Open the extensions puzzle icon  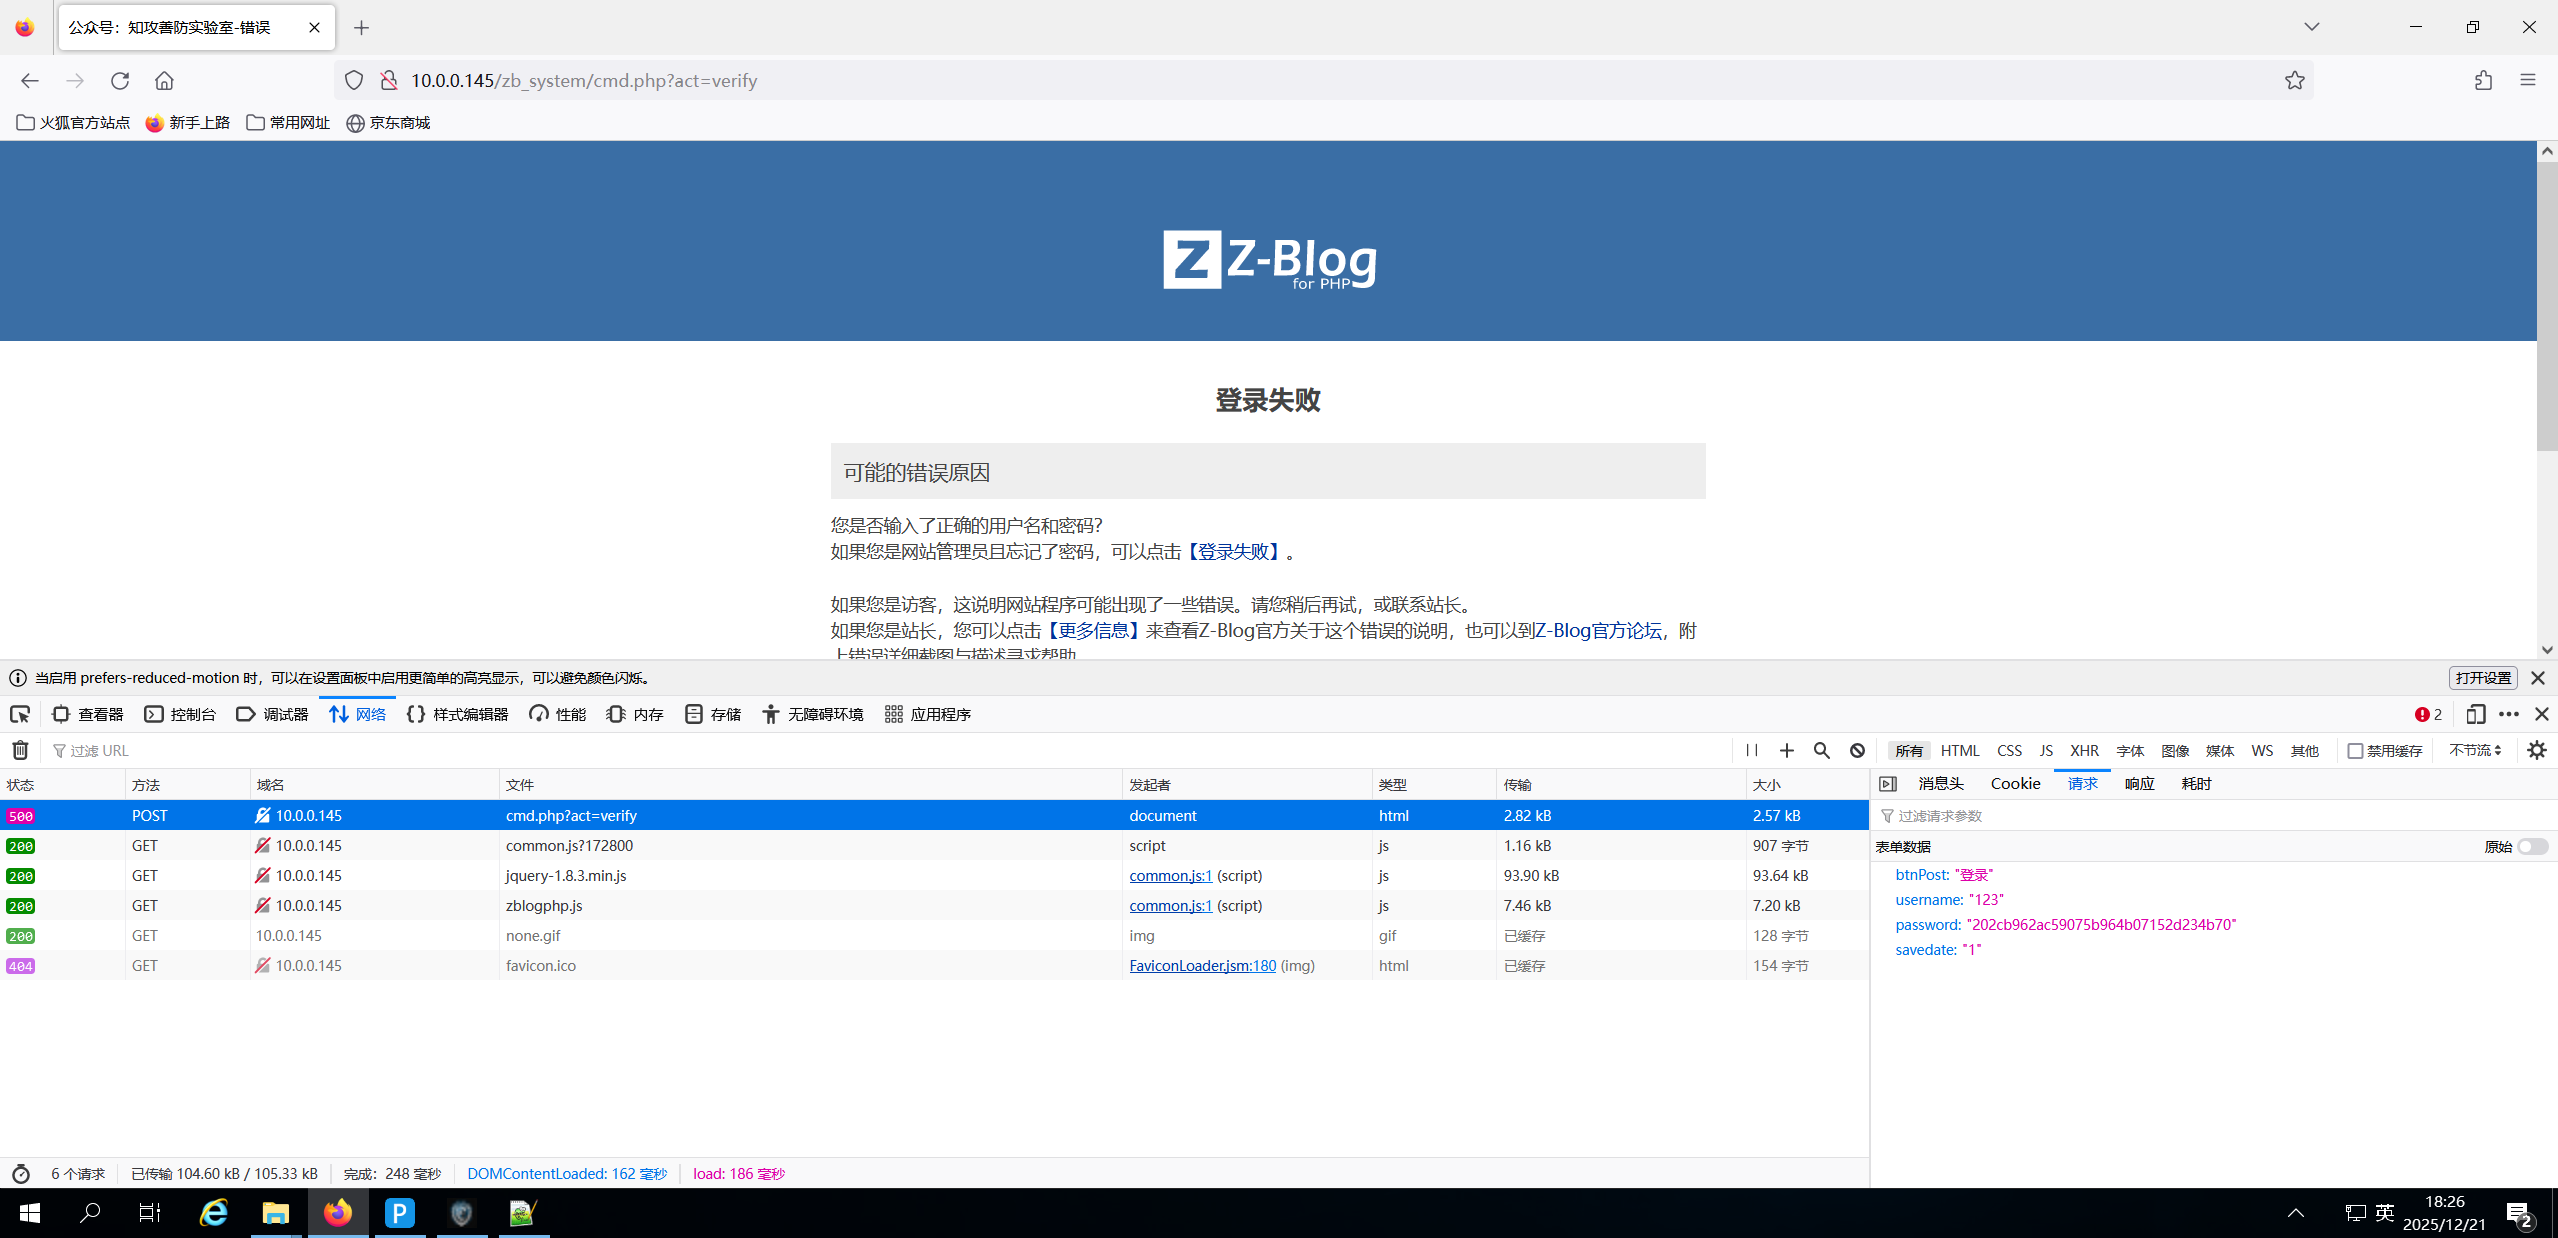point(2483,81)
